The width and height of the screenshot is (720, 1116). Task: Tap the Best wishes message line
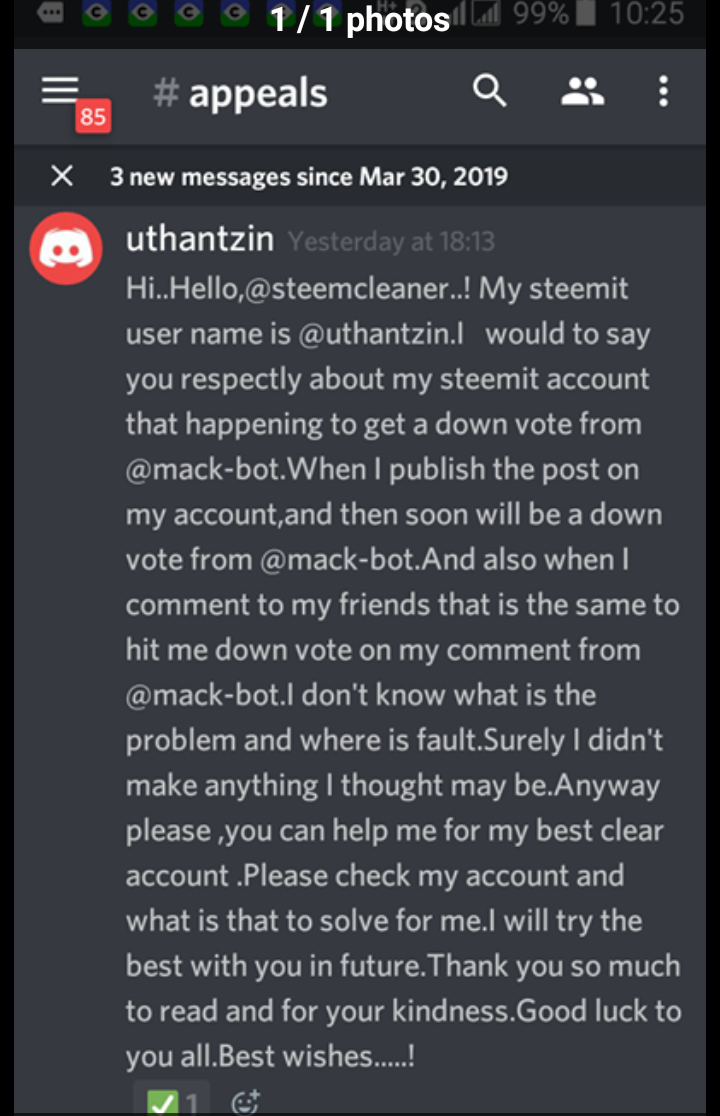tap(270, 1056)
